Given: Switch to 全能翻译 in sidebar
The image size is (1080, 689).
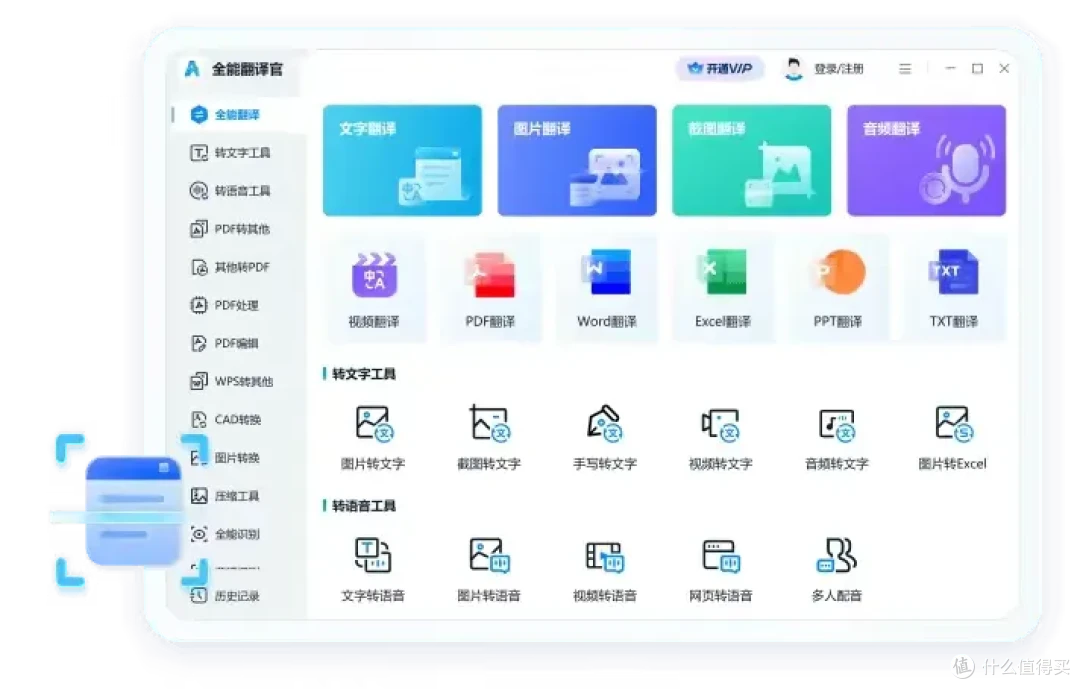Looking at the screenshot, I should click(x=238, y=114).
